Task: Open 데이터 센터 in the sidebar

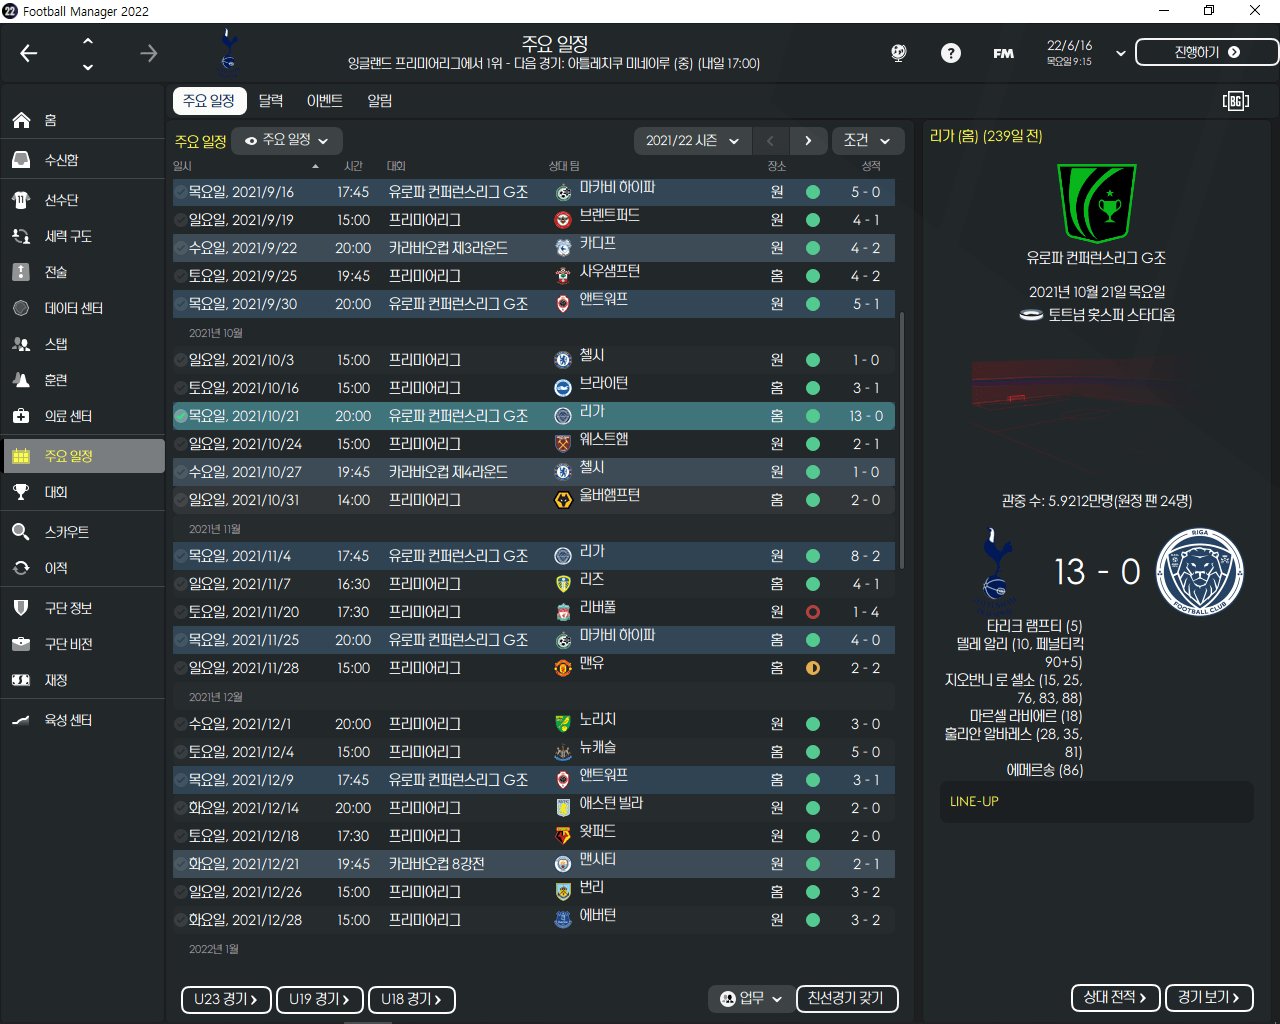Action: [83, 308]
